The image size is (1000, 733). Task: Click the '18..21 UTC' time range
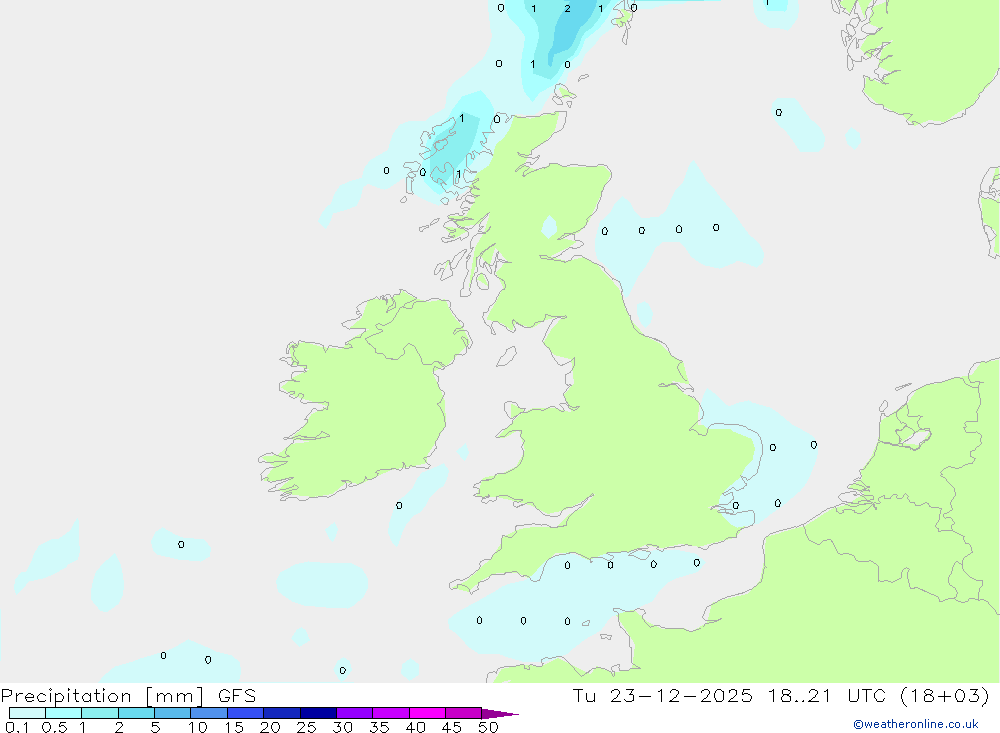pyautogui.click(x=827, y=695)
